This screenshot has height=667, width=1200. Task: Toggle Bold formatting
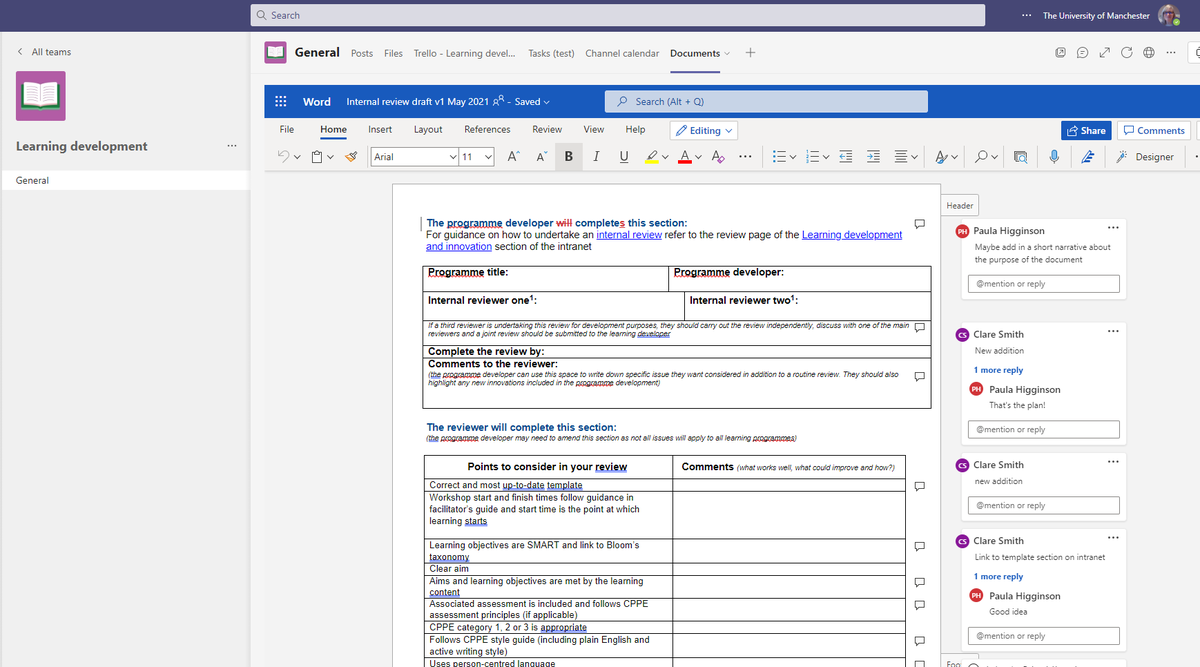click(569, 157)
